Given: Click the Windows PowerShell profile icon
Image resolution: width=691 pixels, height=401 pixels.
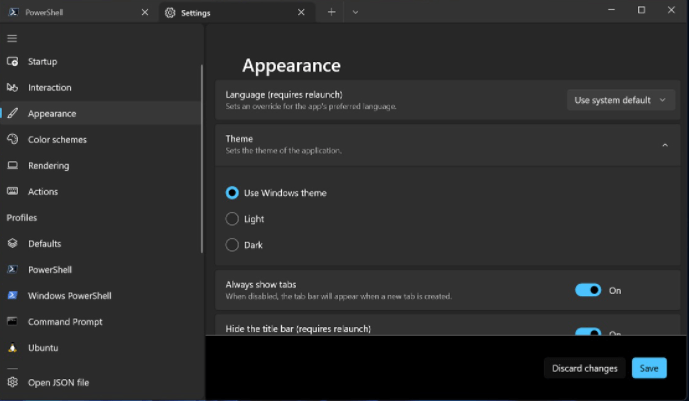Looking at the screenshot, I should point(12,295).
